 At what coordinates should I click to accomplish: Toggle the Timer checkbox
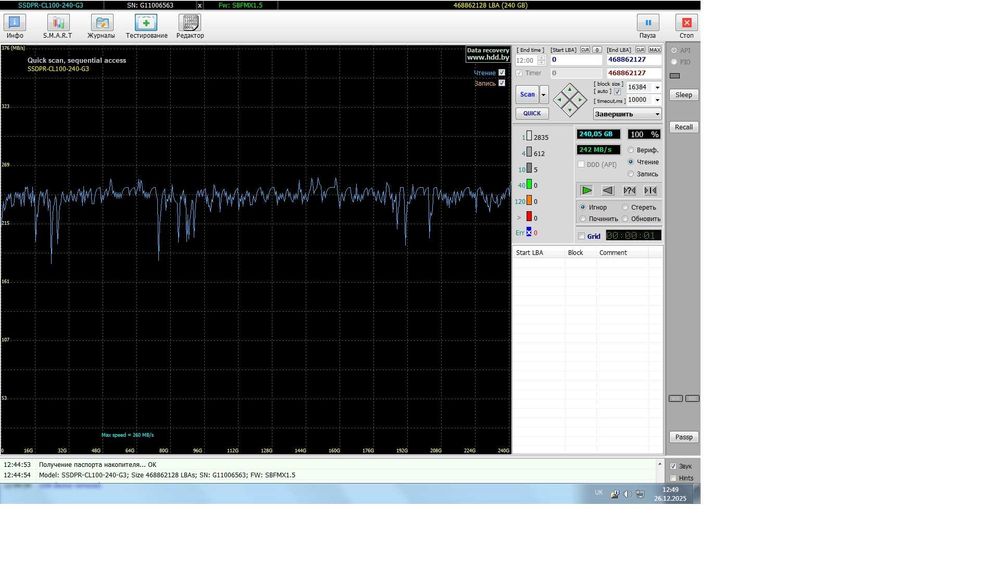(519, 73)
